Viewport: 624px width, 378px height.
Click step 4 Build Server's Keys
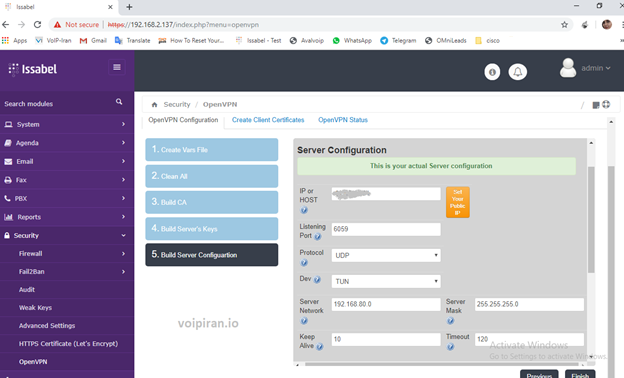tap(212, 229)
